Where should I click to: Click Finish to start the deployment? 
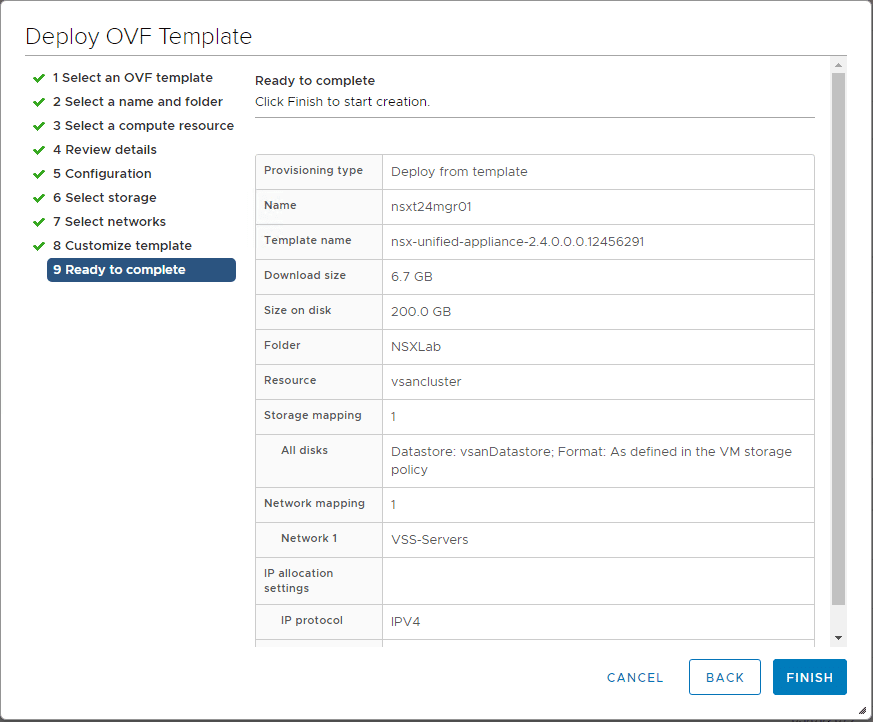pyautogui.click(x=809, y=677)
